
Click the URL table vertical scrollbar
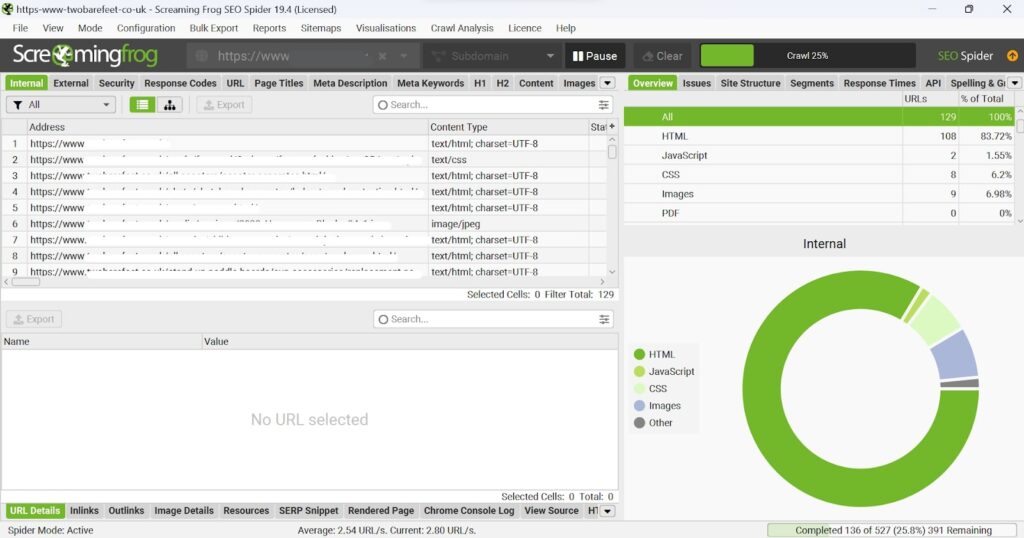(612, 206)
